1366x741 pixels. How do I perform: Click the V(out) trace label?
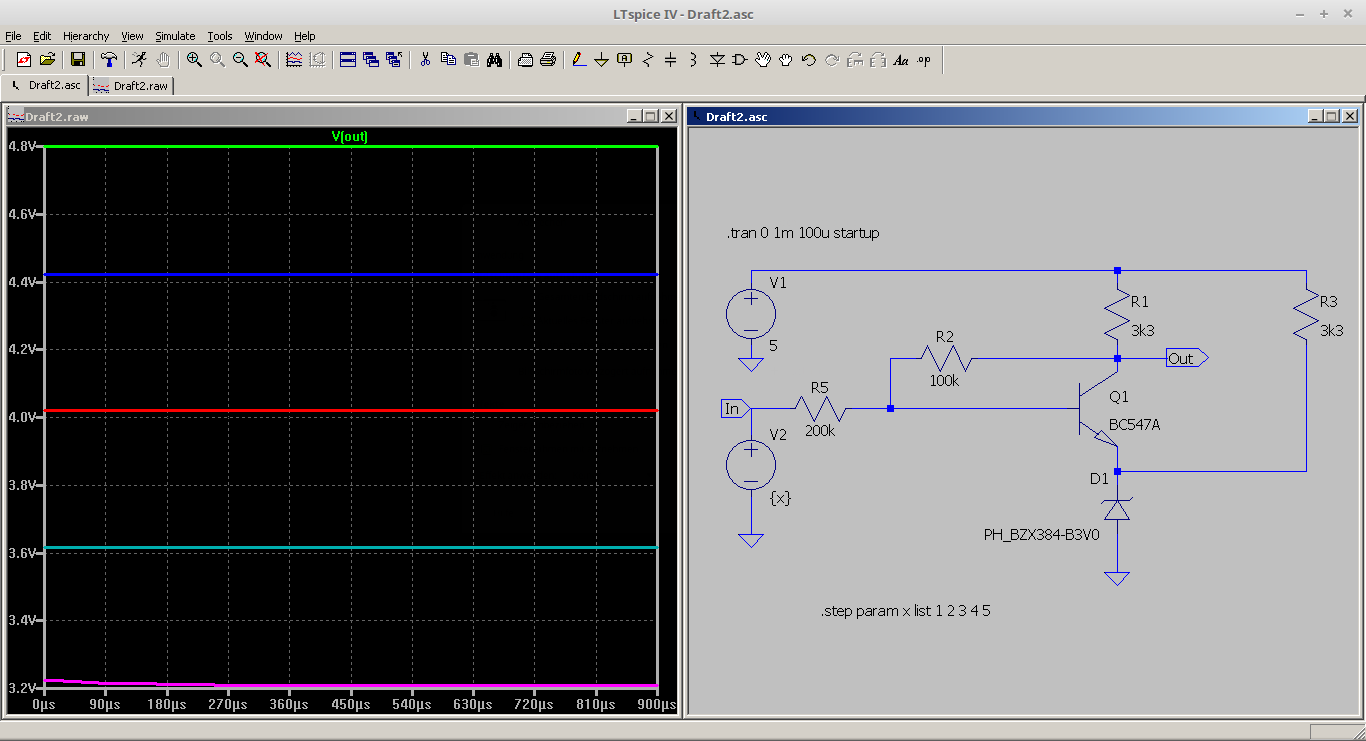coord(350,137)
